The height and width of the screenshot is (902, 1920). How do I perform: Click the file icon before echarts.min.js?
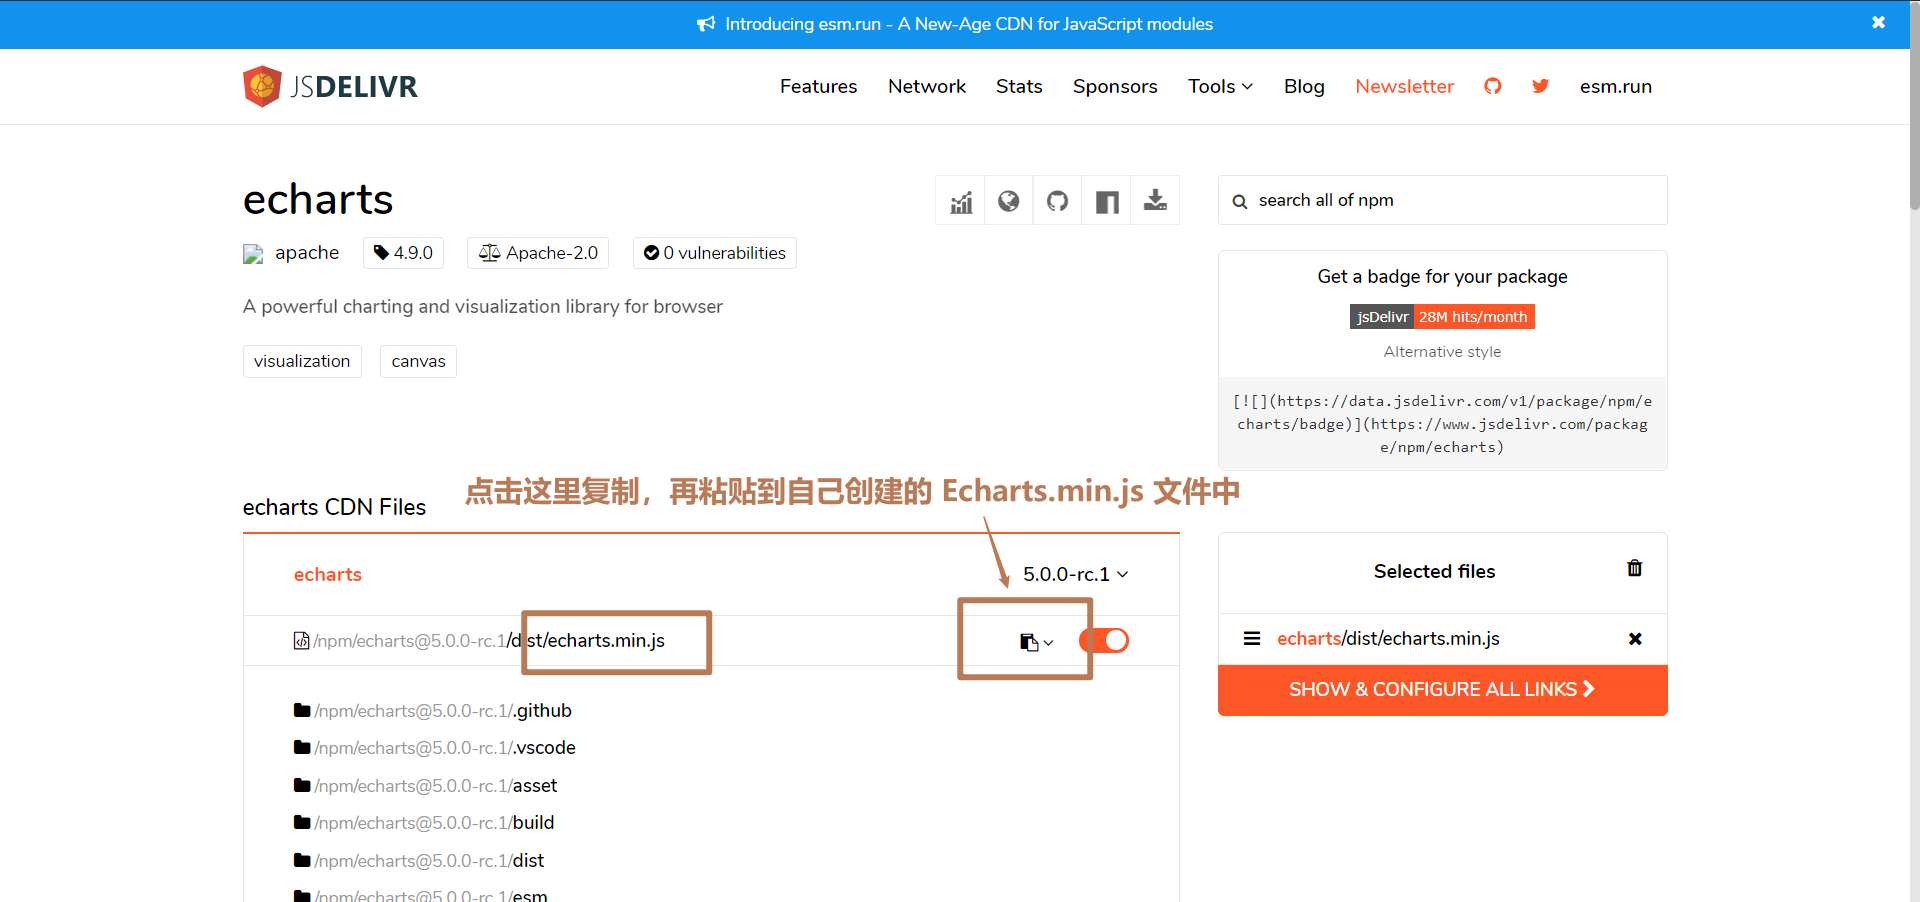(x=301, y=640)
